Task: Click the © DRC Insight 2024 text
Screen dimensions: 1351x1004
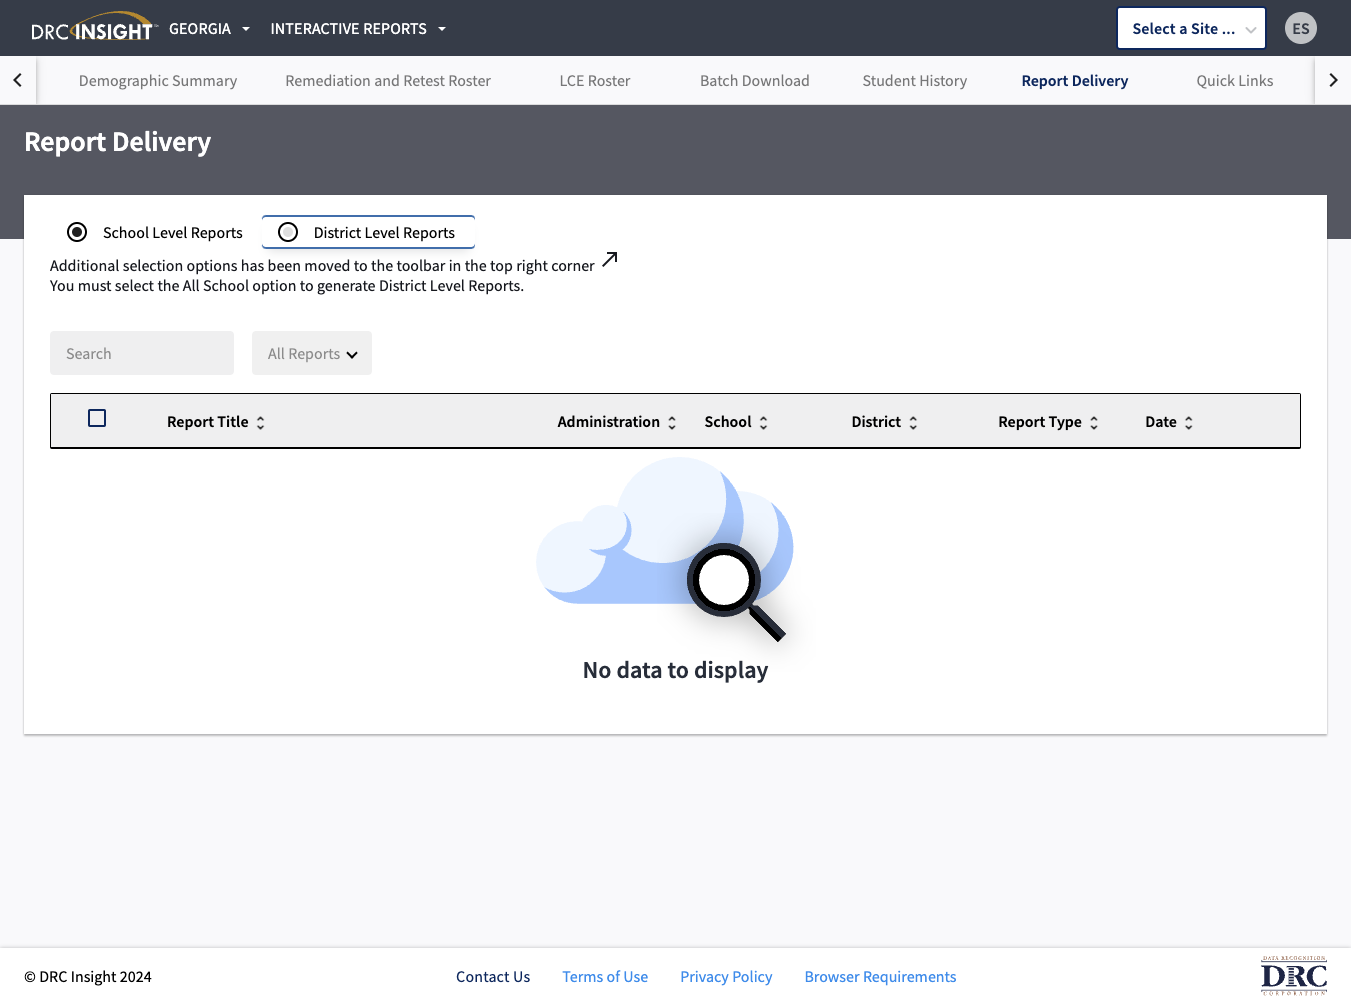Action: [88, 976]
